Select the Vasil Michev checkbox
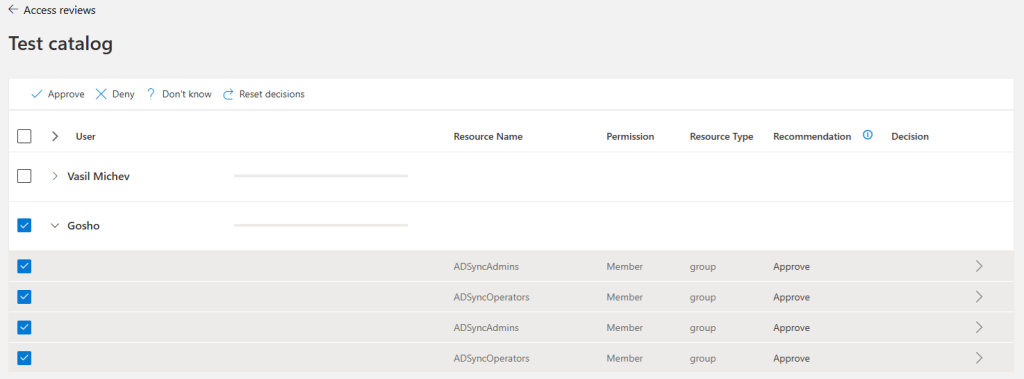Viewport: 1024px width, 379px height. point(24,176)
